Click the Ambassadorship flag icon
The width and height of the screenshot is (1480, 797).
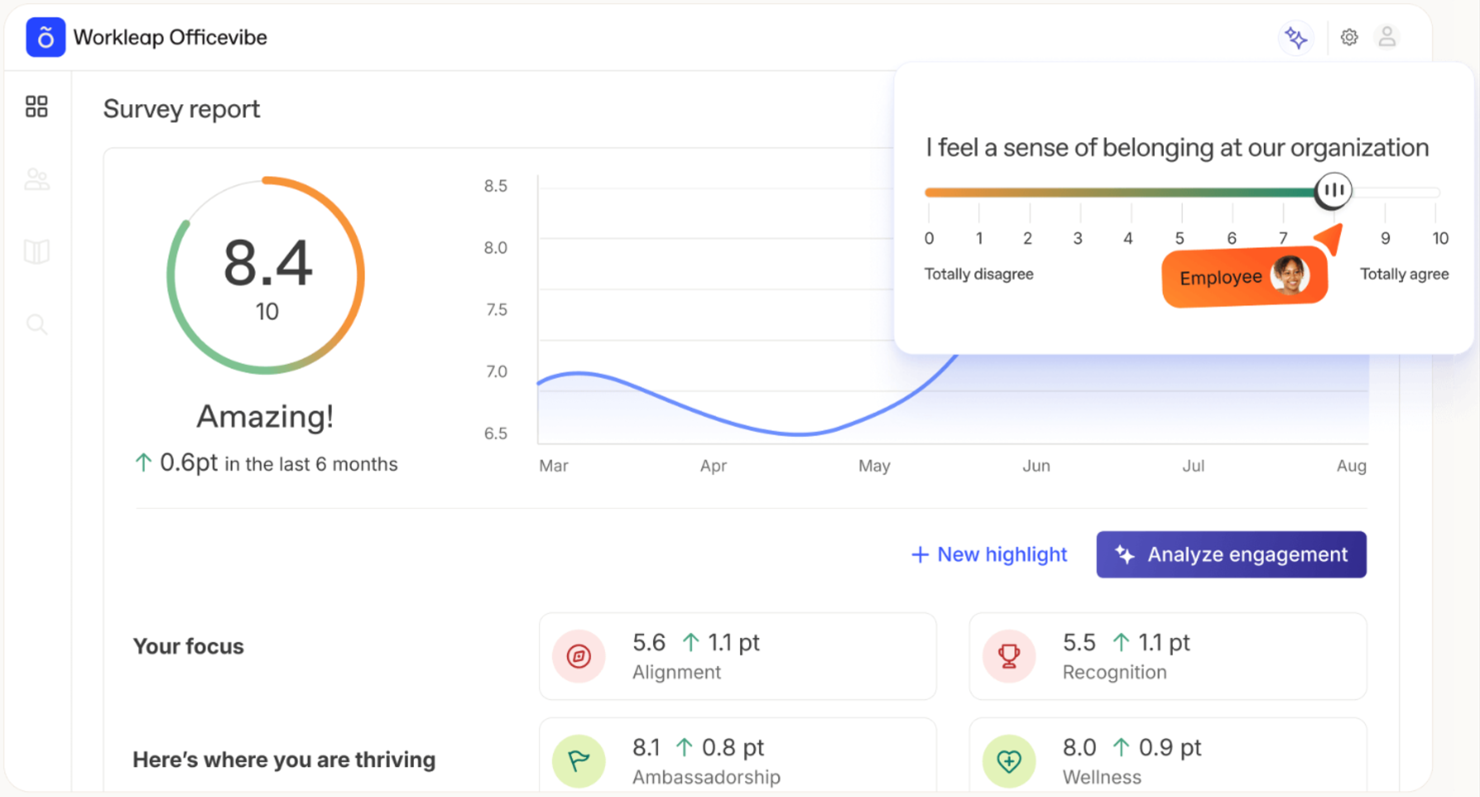point(579,761)
